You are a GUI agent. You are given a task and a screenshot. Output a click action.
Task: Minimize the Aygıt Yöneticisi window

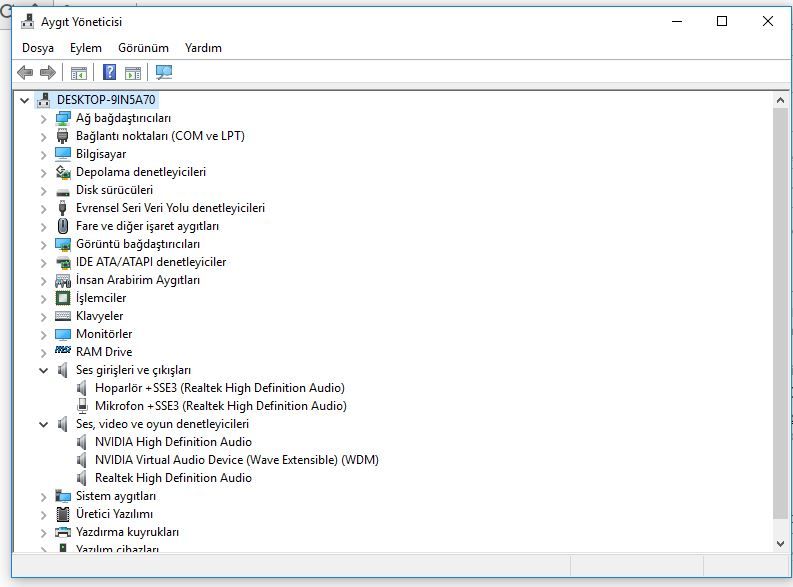[x=677, y=21]
